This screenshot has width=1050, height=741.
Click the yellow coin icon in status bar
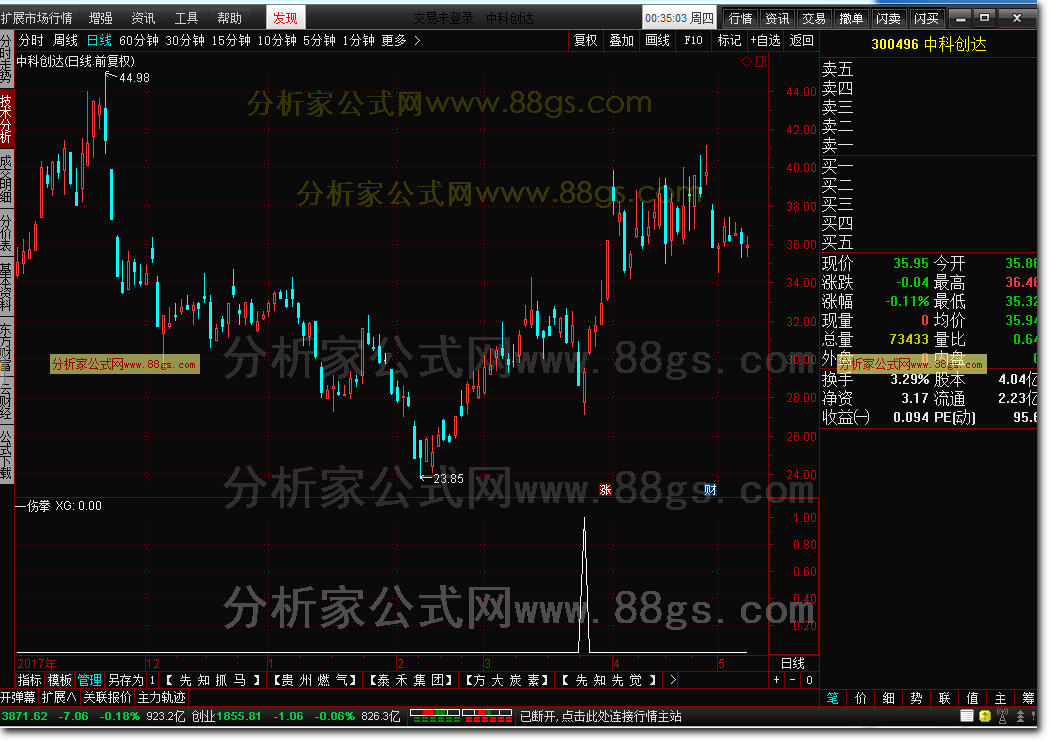(984, 716)
